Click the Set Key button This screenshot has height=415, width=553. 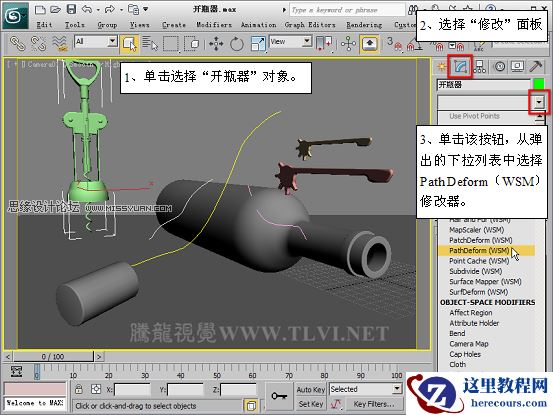(x=310, y=404)
